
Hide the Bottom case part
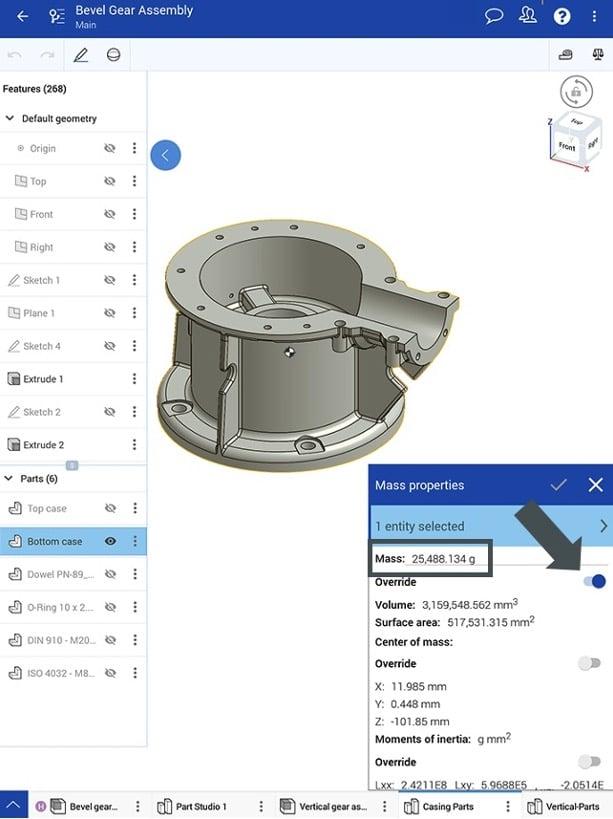110,541
